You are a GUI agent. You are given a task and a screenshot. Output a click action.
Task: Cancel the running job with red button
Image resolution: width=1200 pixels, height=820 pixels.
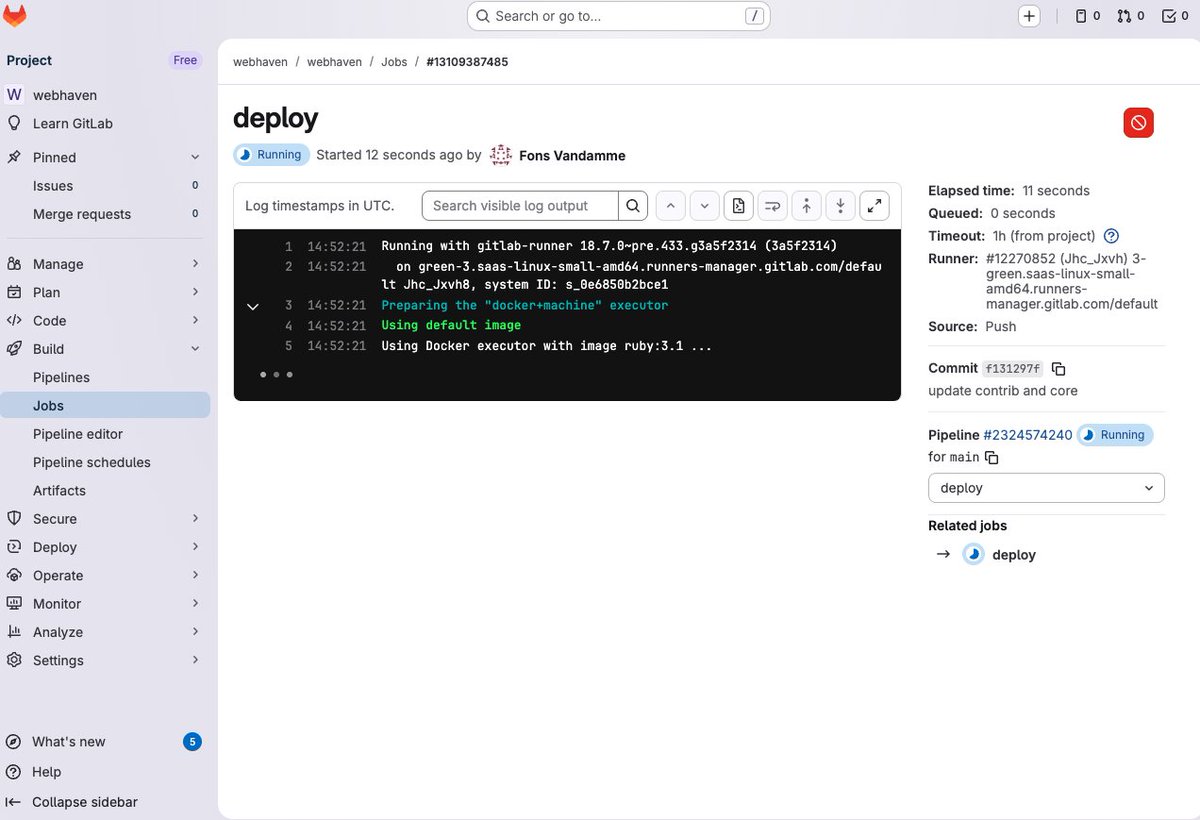[x=1138, y=123]
